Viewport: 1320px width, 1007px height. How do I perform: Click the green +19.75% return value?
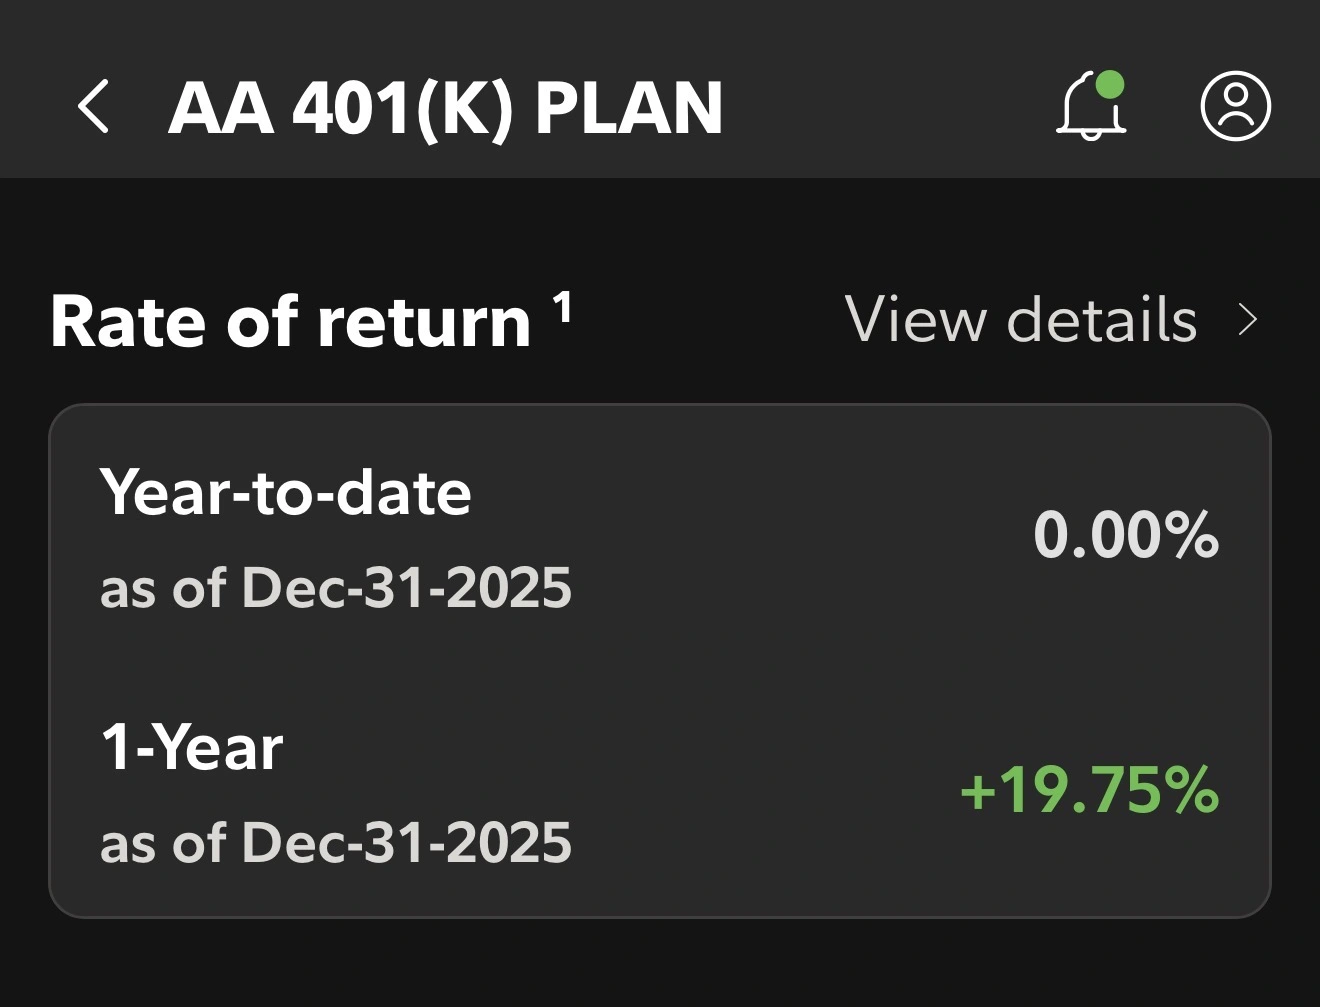[1089, 790]
